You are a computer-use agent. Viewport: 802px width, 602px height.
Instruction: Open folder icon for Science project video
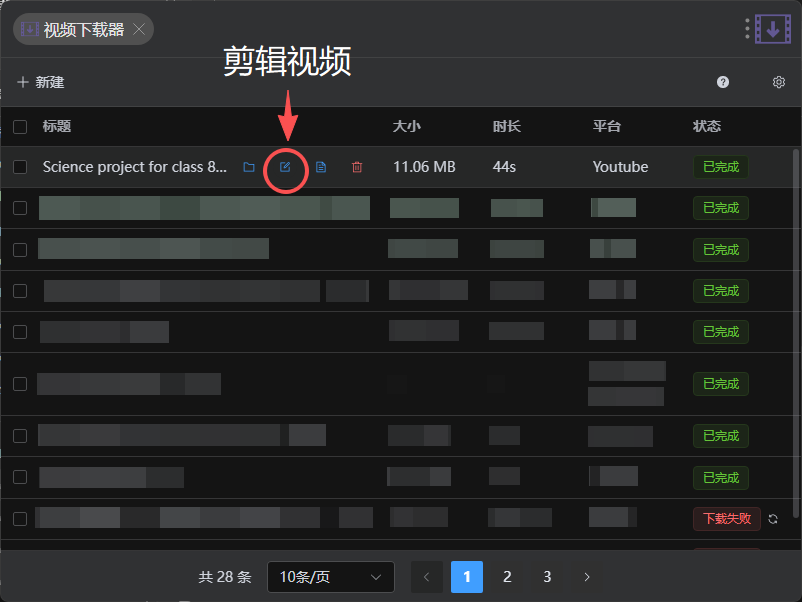click(x=249, y=167)
